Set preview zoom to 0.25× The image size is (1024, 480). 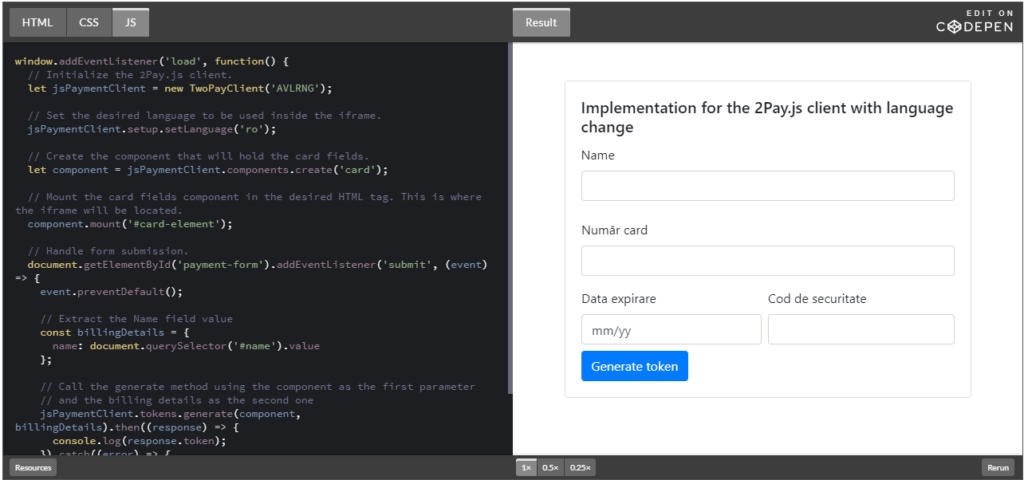tap(580, 468)
